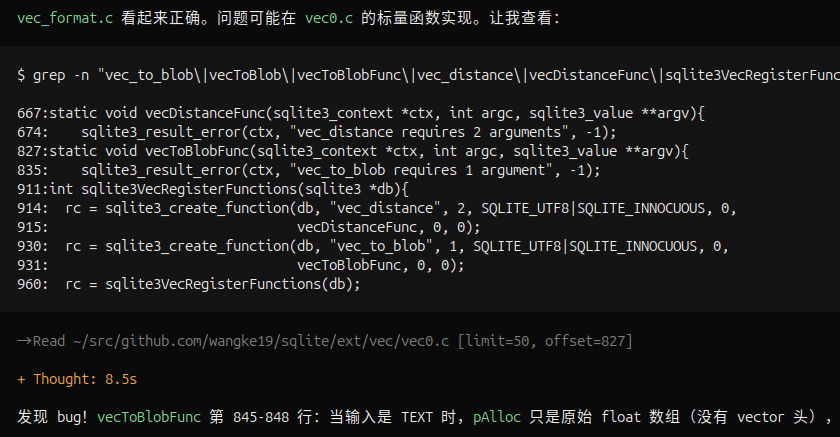Click line 930 vec_to_blob create_function call
Screen dimensions: 840x437
(x=373, y=246)
